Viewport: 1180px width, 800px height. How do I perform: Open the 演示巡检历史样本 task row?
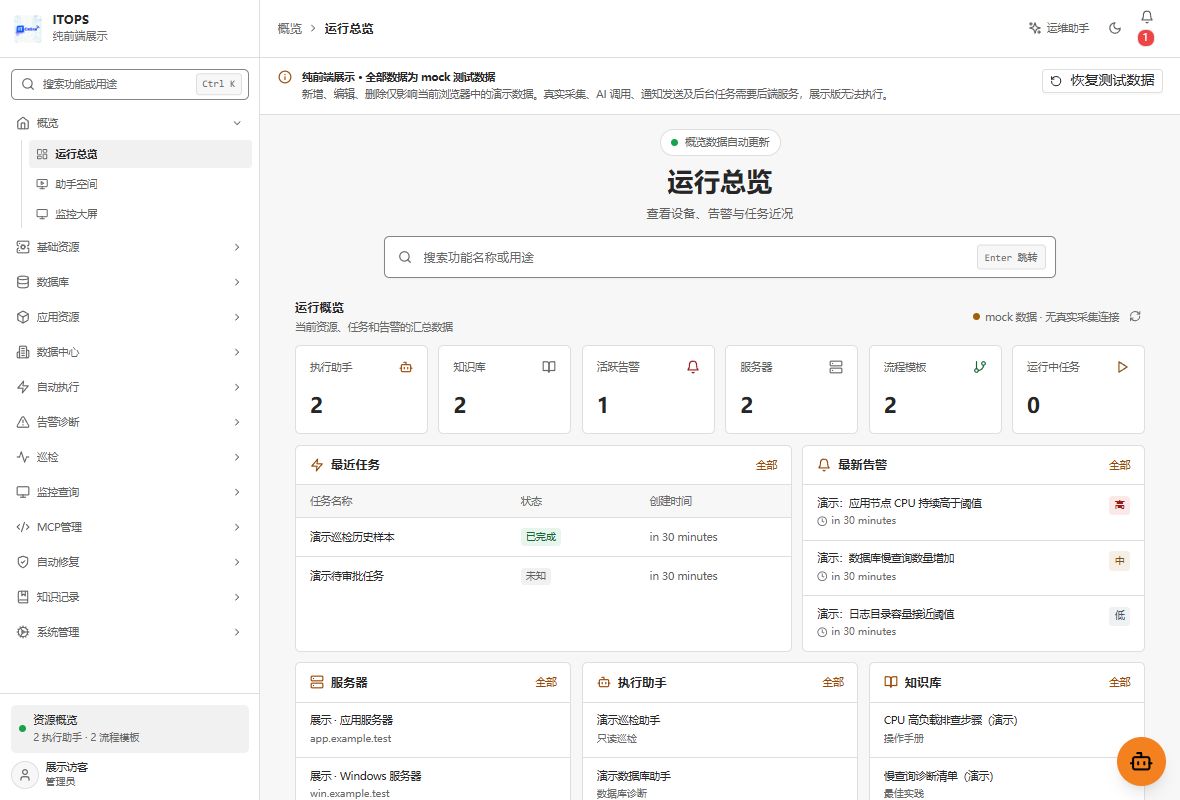coord(543,537)
